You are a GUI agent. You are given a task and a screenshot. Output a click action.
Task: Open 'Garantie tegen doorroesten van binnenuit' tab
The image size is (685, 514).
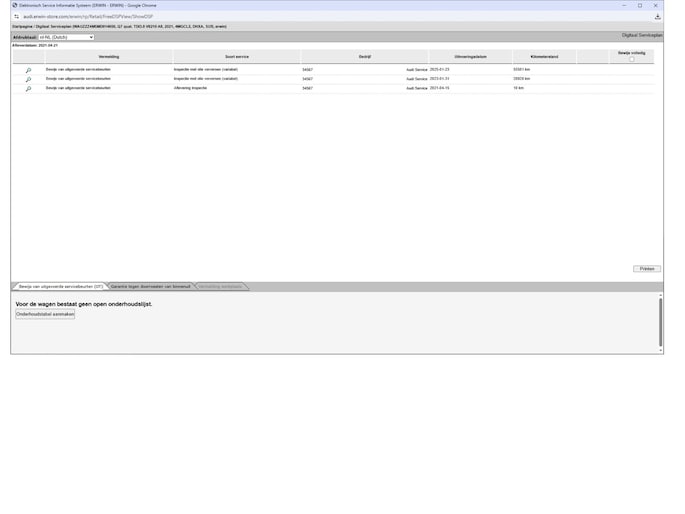(150, 286)
